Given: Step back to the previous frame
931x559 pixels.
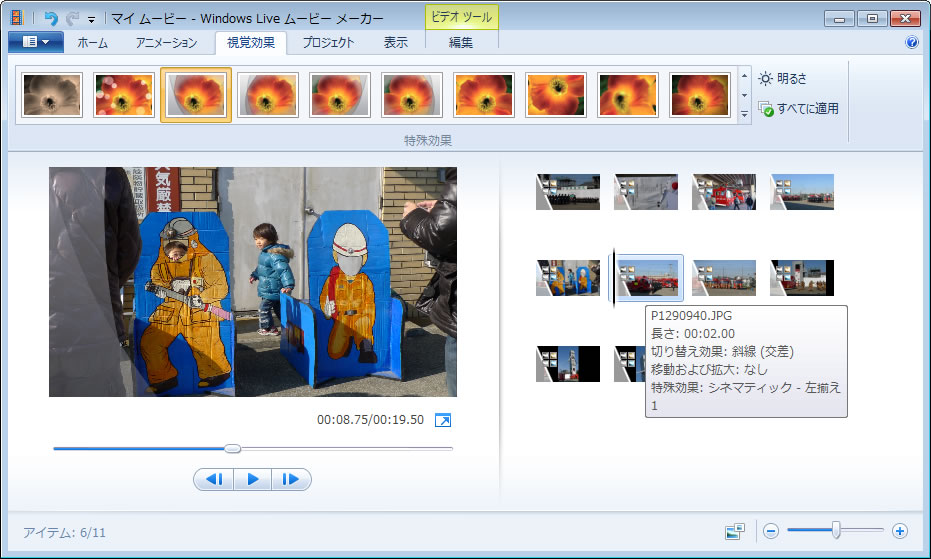Looking at the screenshot, I should pyautogui.click(x=214, y=480).
